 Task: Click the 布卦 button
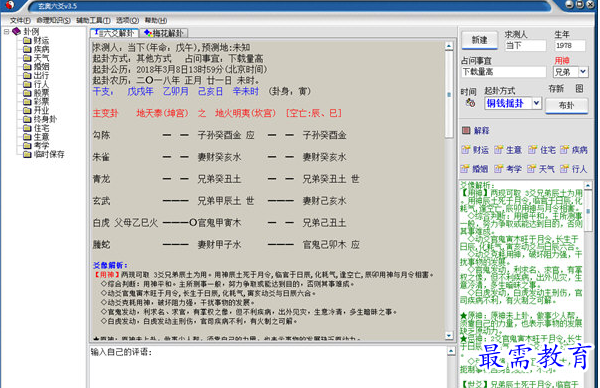coord(566,106)
